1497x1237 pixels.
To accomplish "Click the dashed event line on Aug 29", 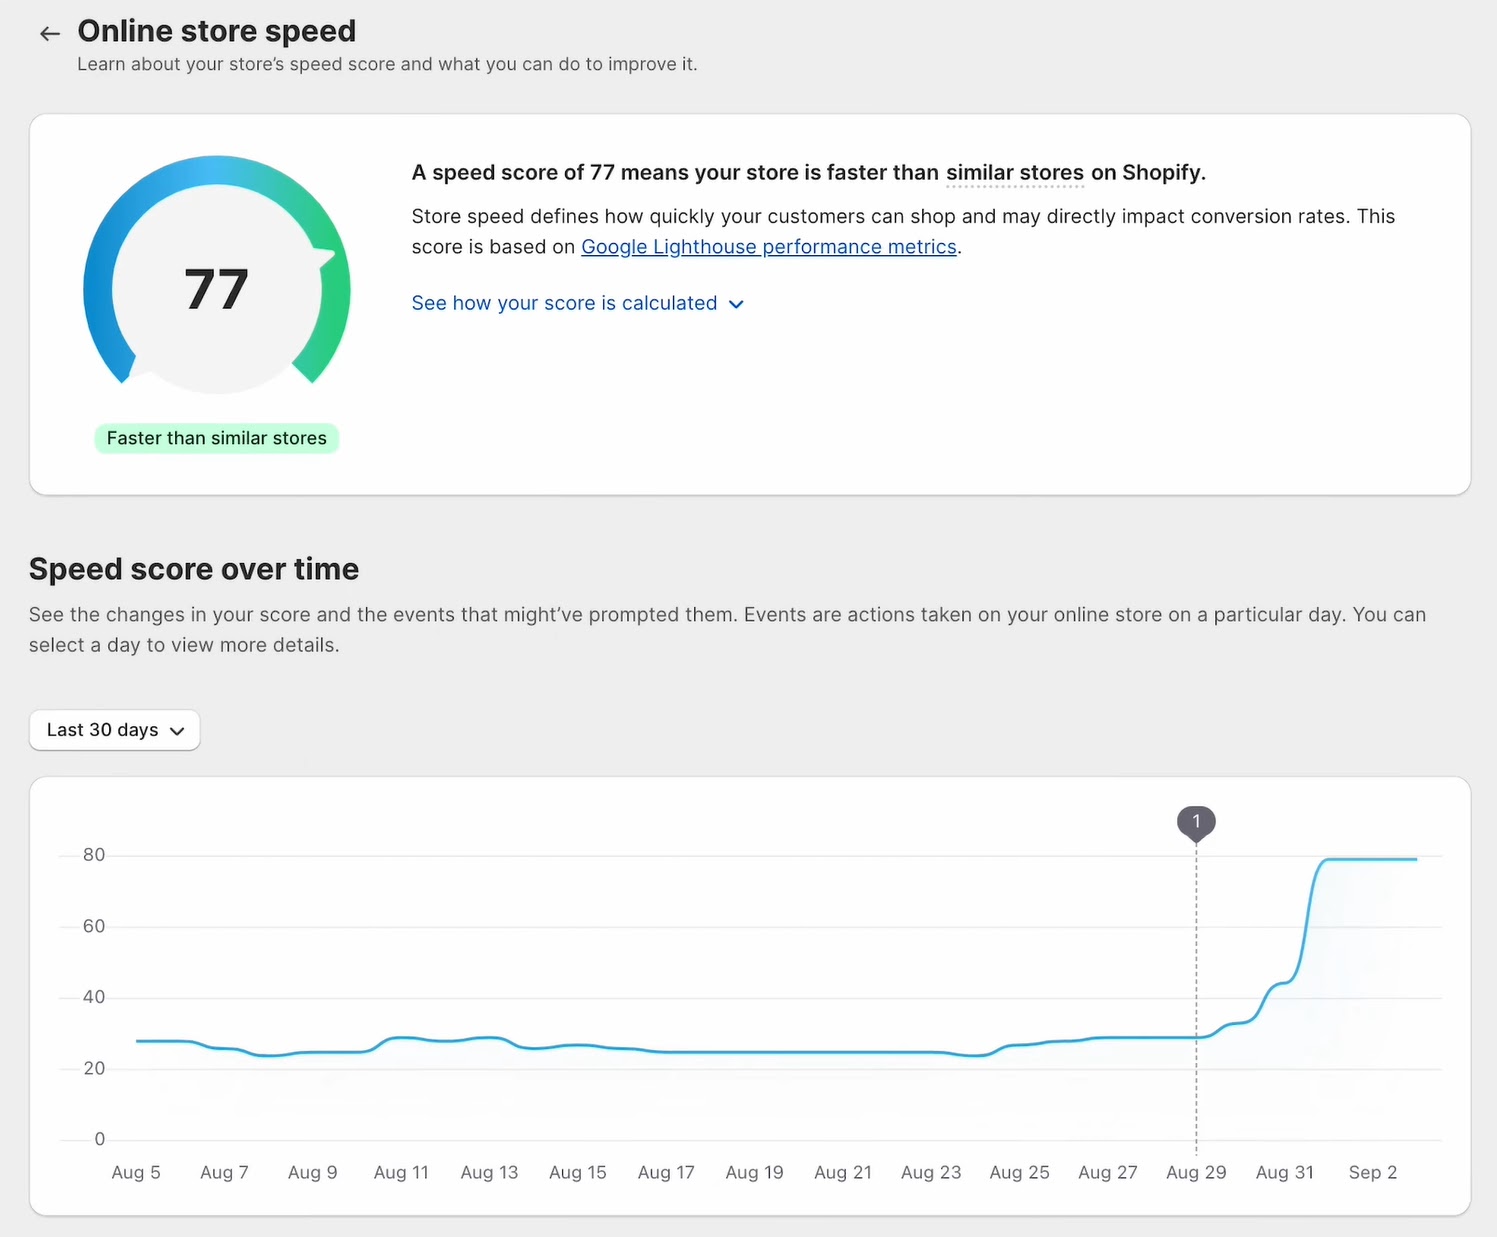I will pyautogui.click(x=1196, y=1000).
